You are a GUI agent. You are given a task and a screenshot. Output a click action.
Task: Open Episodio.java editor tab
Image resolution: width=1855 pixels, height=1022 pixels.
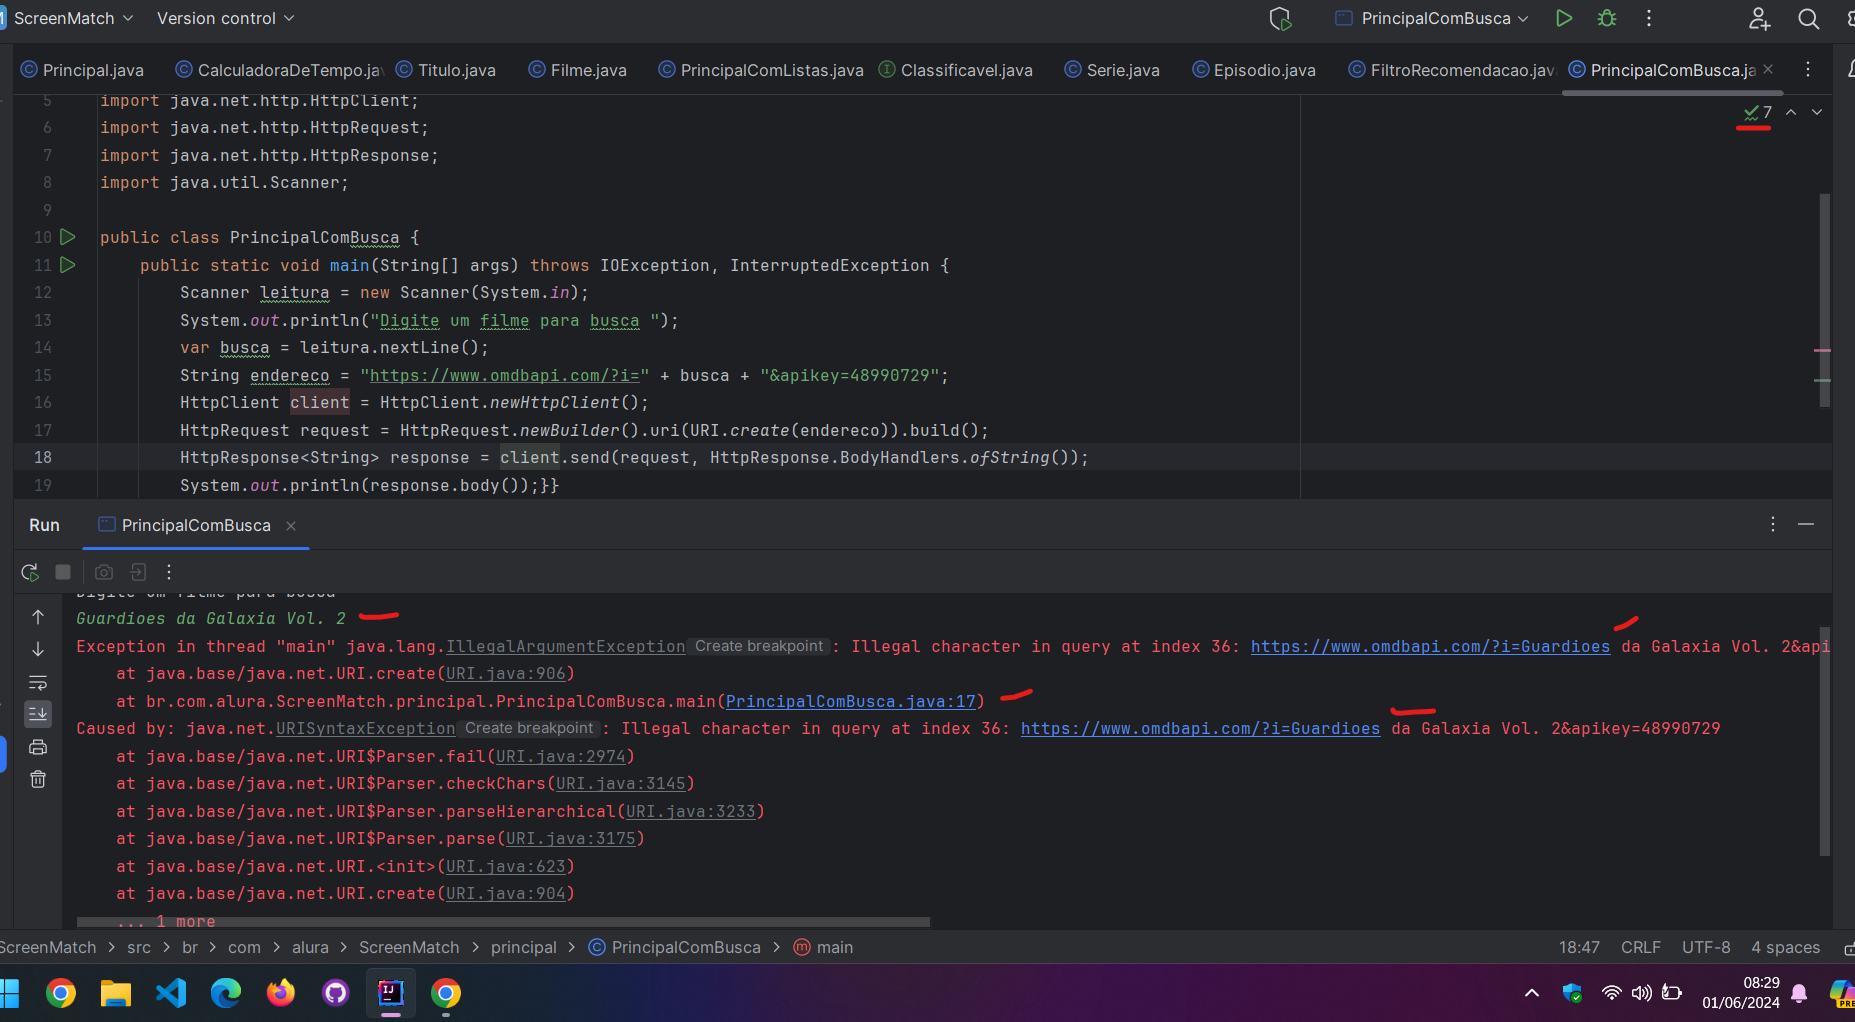pyautogui.click(x=1254, y=70)
